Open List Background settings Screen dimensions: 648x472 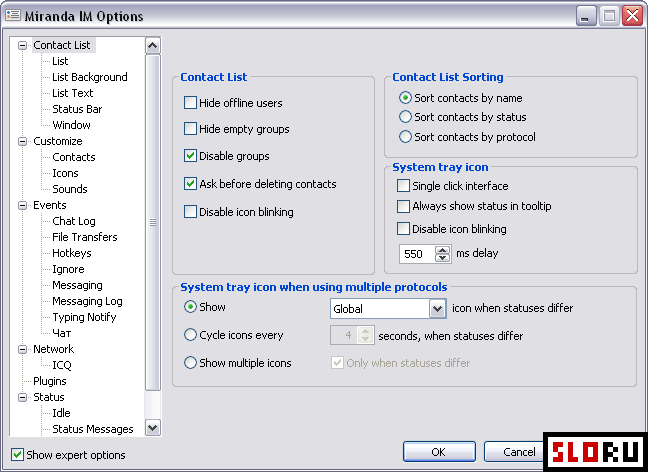(x=90, y=77)
